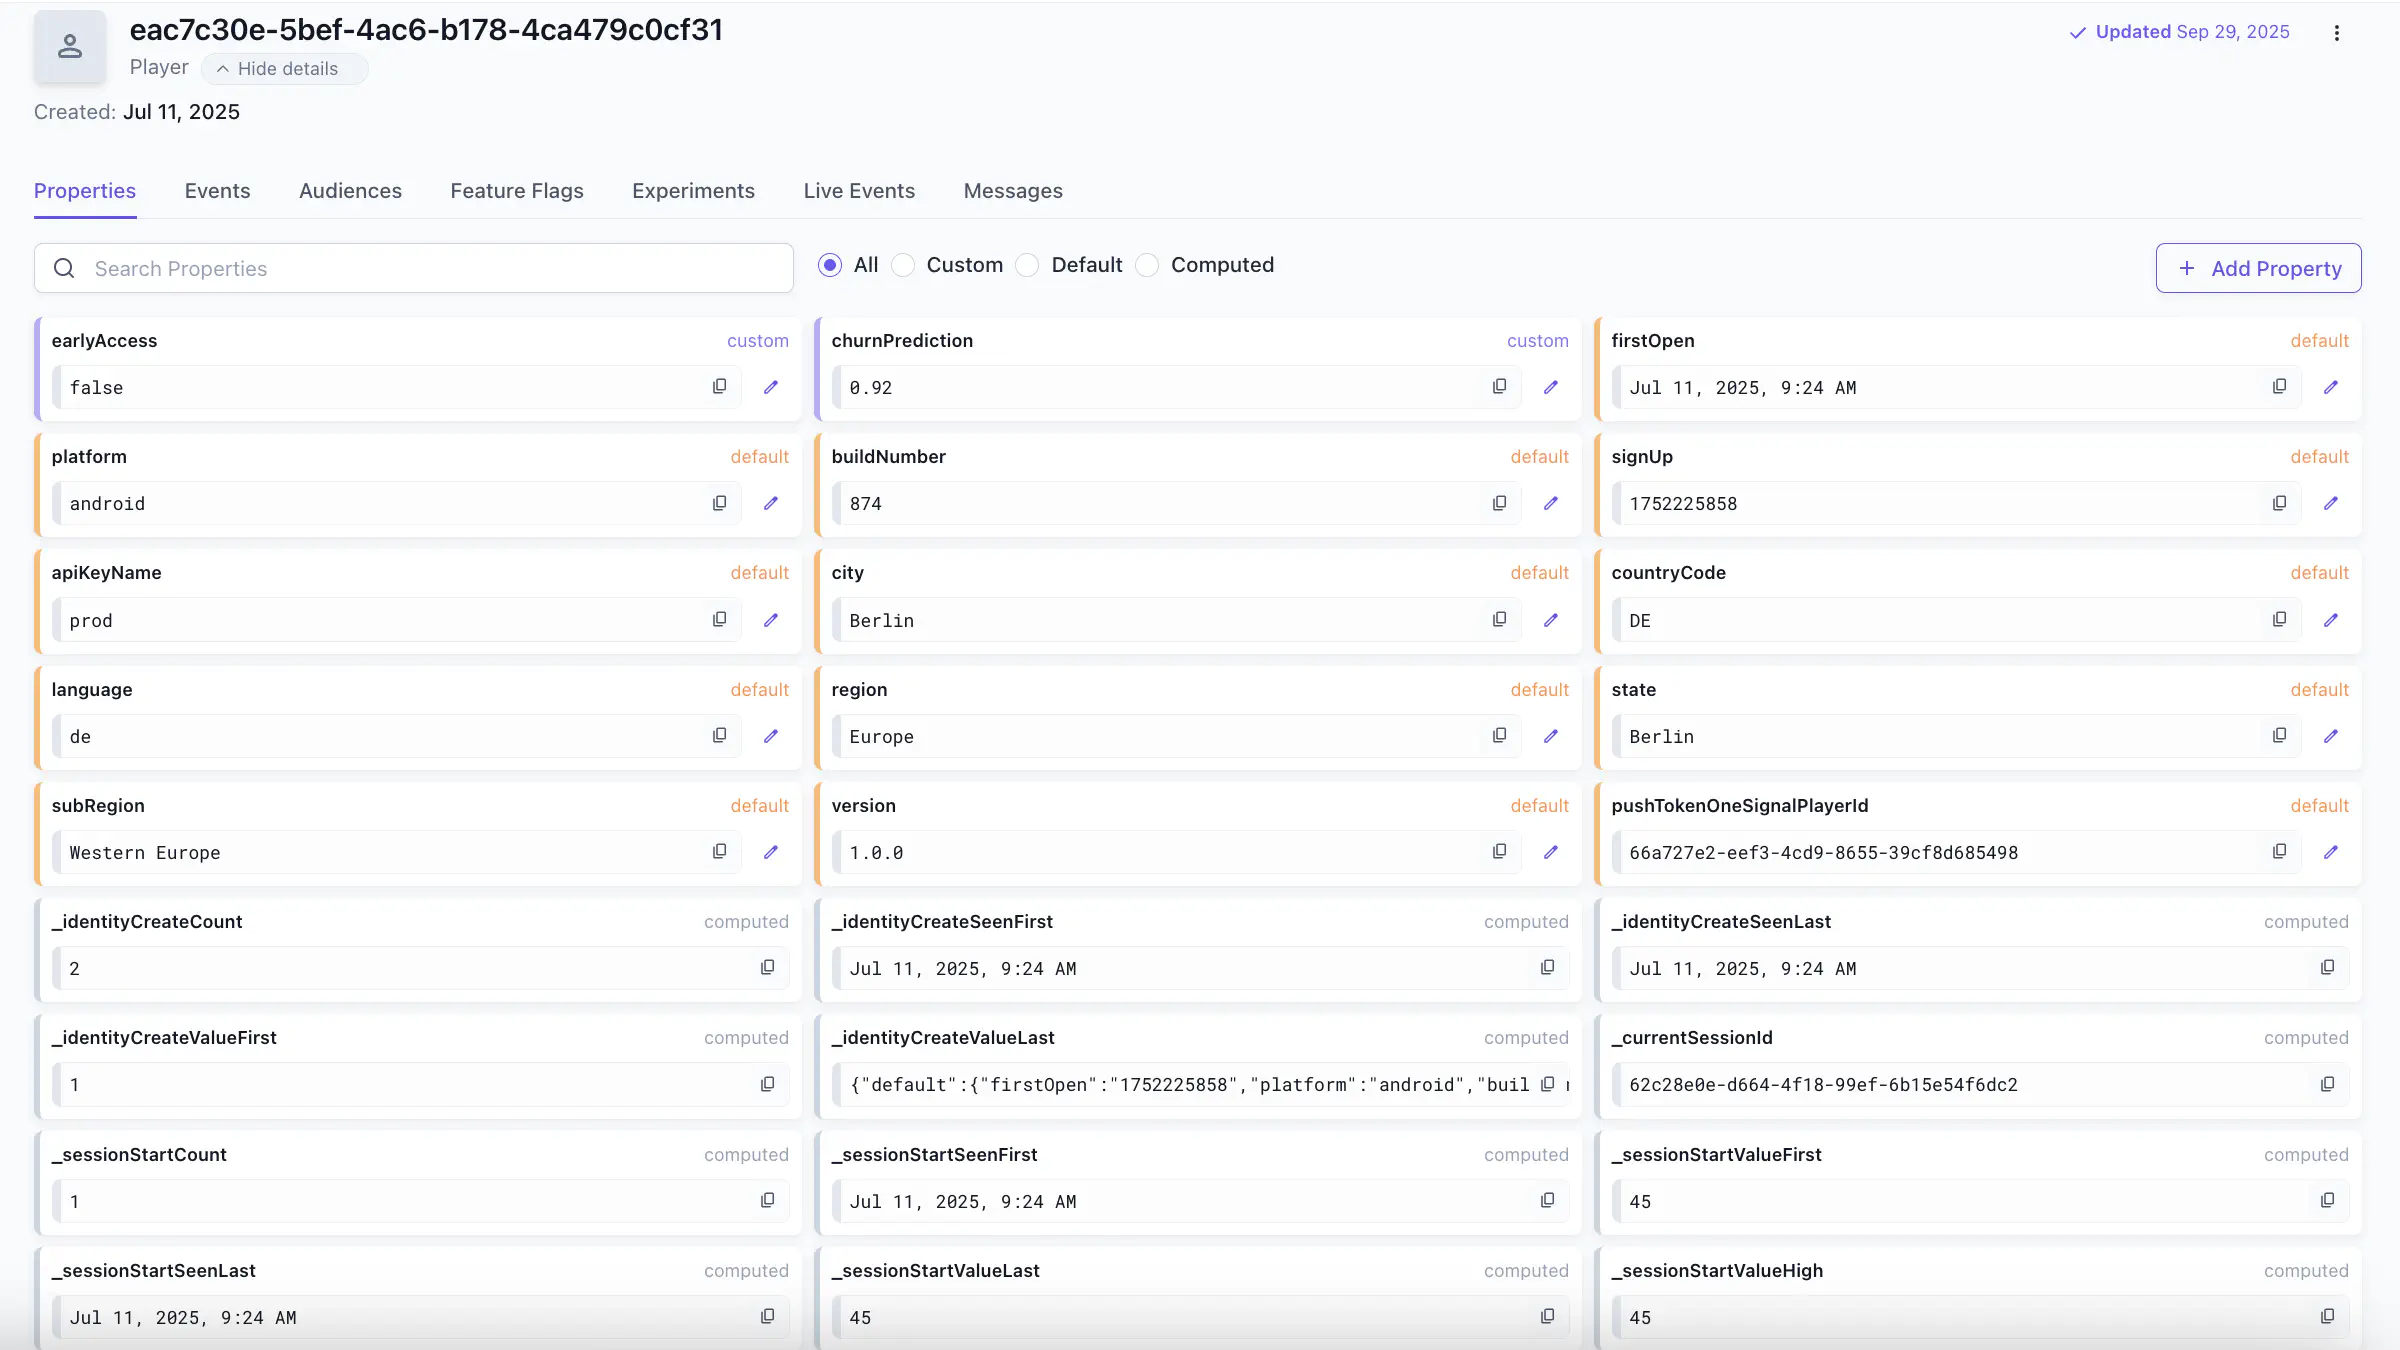This screenshot has height=1350, width=2400.
Task: Collapse details using Hide details
Action: tap(284, 68)
